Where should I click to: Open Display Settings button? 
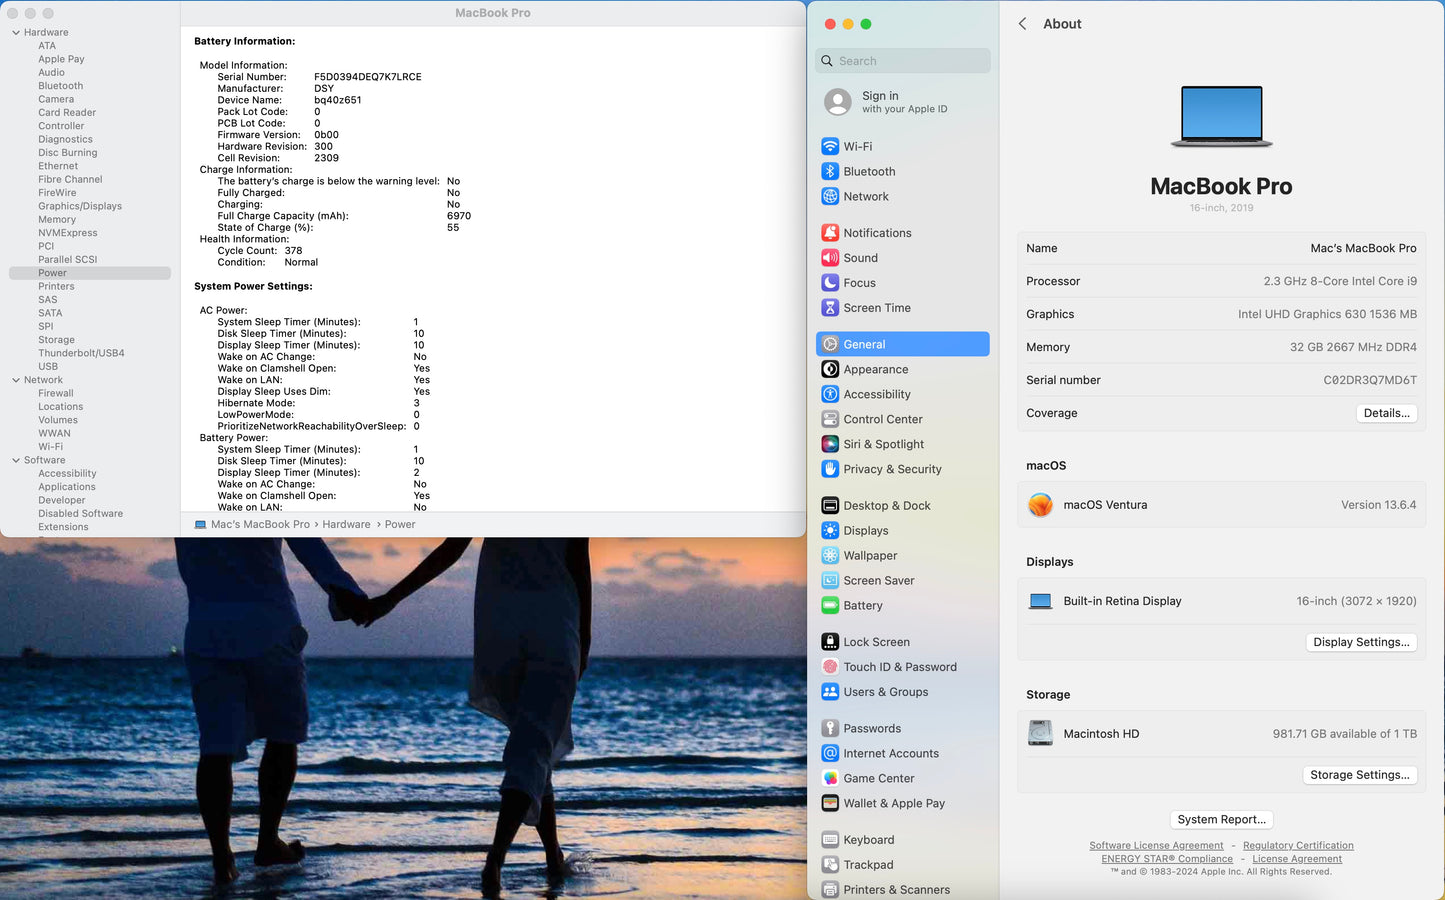(x=1361, y=642)
